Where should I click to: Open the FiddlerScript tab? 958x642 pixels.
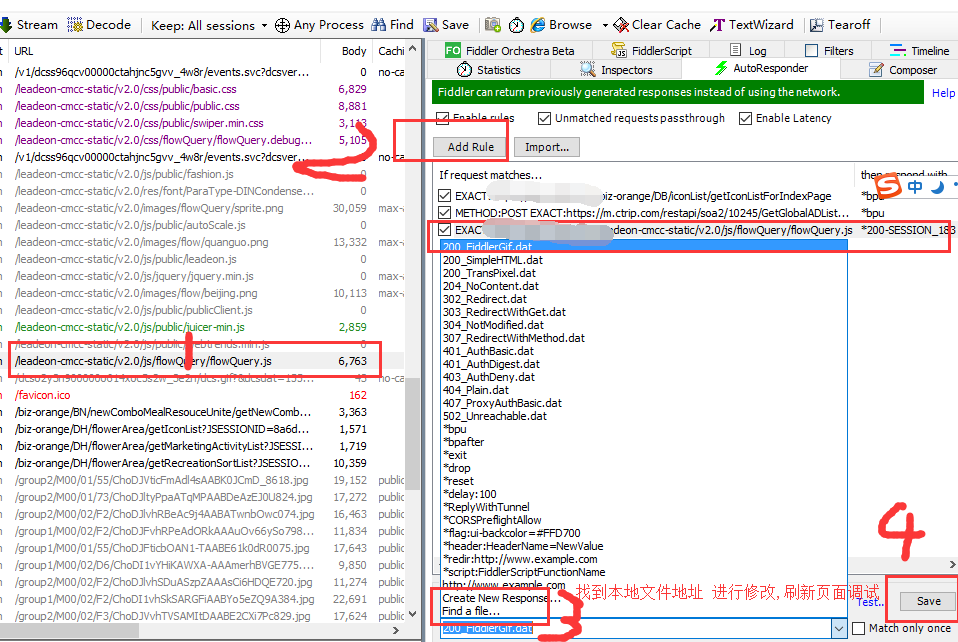[651, 51]
